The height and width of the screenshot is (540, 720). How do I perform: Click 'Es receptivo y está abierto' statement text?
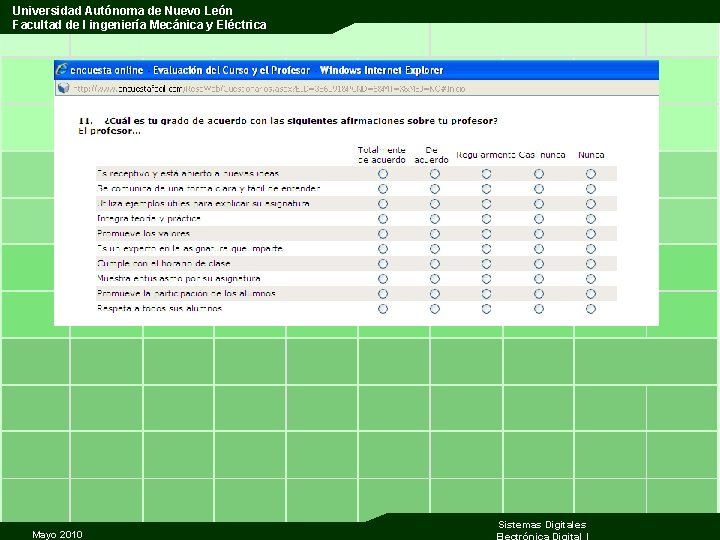pos(188,174)
